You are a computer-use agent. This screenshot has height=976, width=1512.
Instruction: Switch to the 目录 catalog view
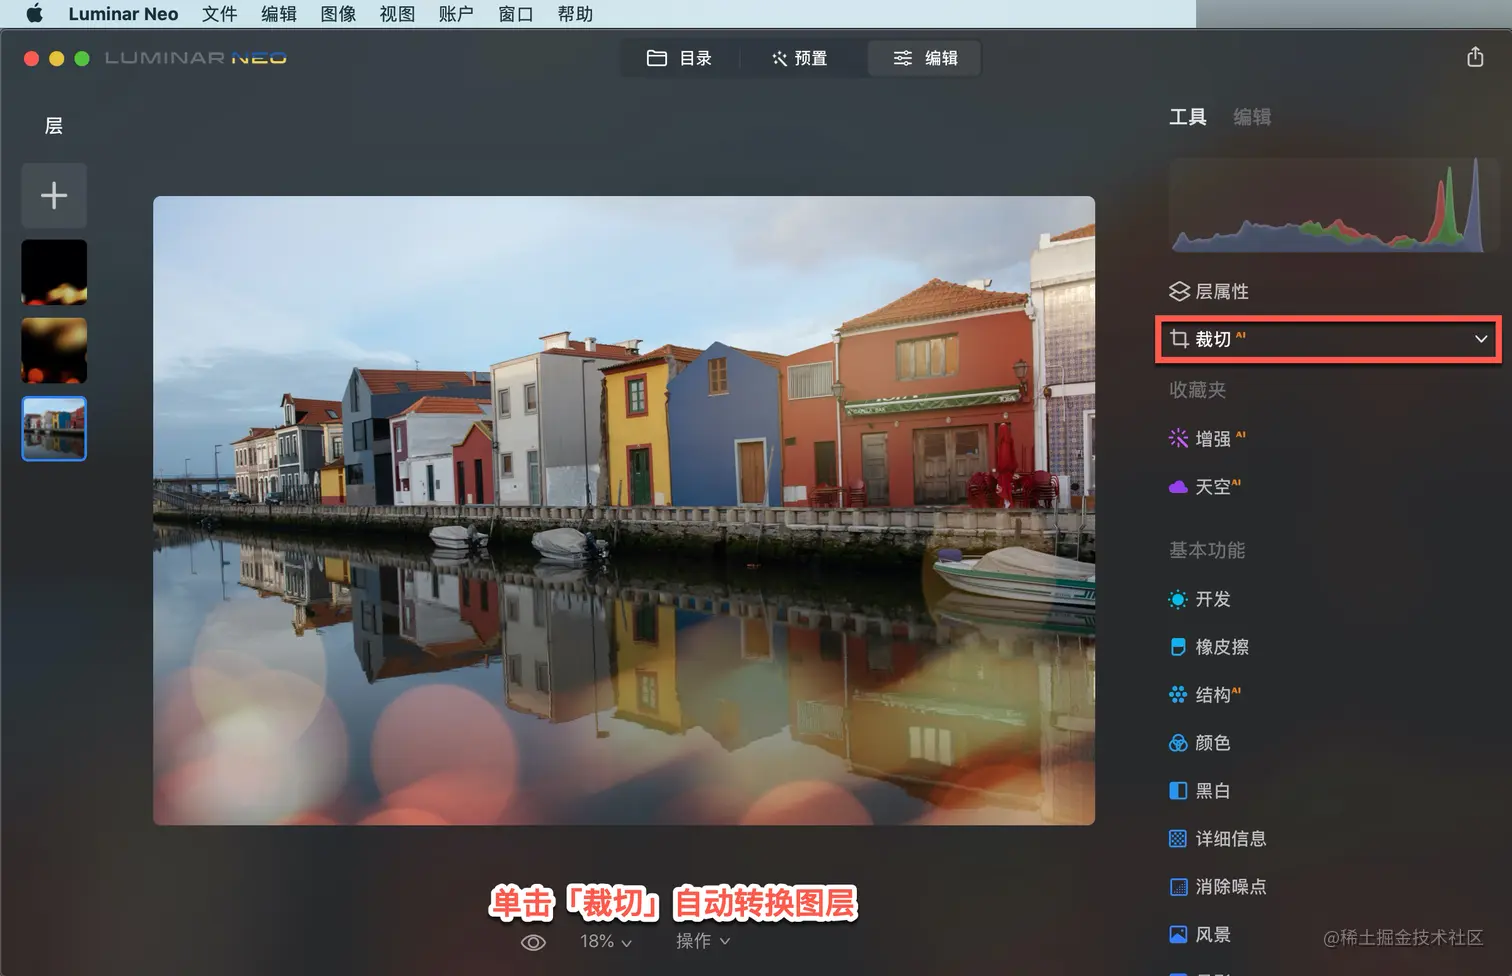coord(679,58)
